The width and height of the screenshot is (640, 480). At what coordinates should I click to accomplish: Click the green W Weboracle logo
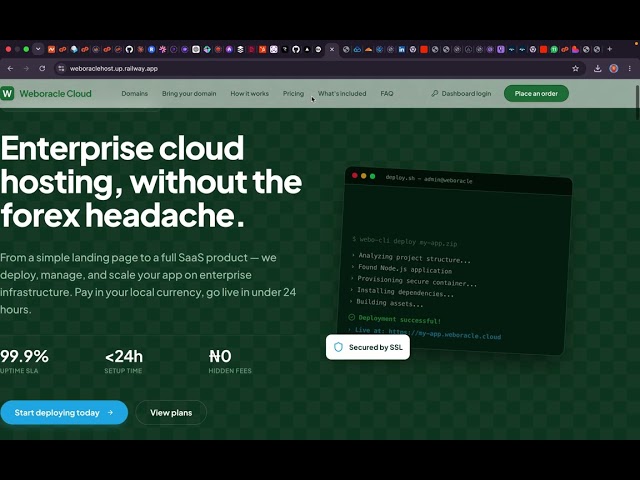tap(7, 93)
